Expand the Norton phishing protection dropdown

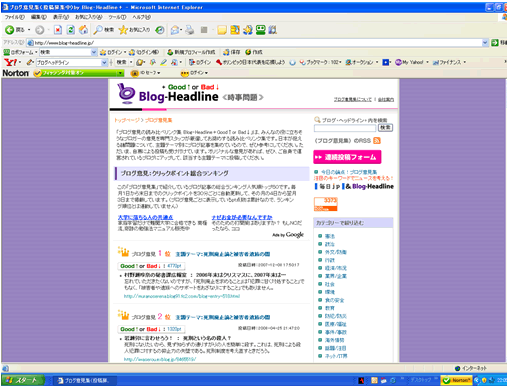pos(120,73)
